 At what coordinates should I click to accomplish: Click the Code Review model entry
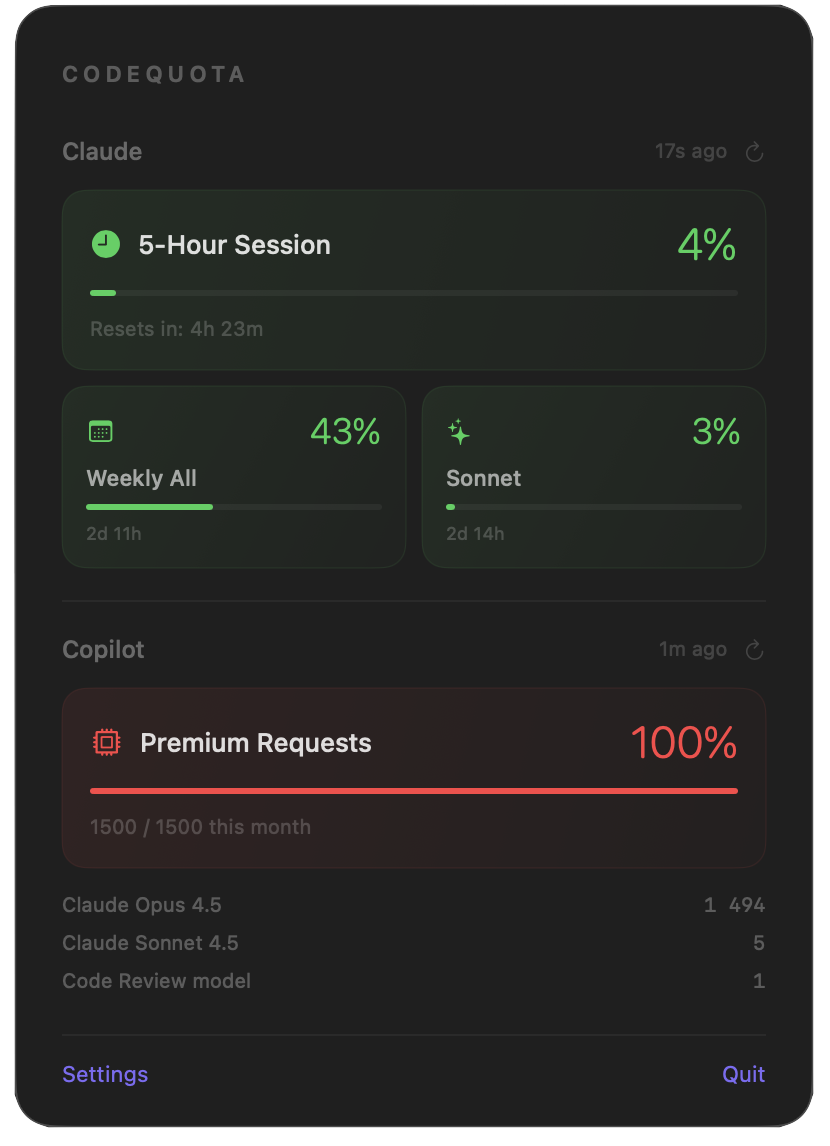413,980
